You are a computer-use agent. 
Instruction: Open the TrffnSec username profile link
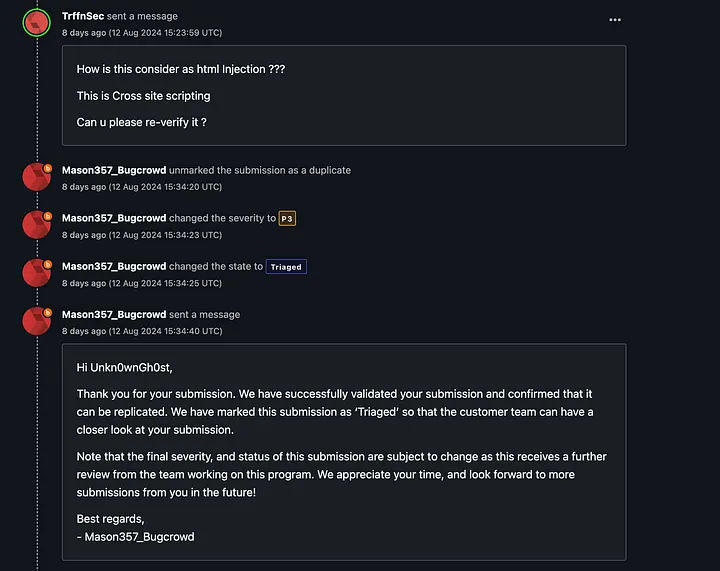point(83,16)
